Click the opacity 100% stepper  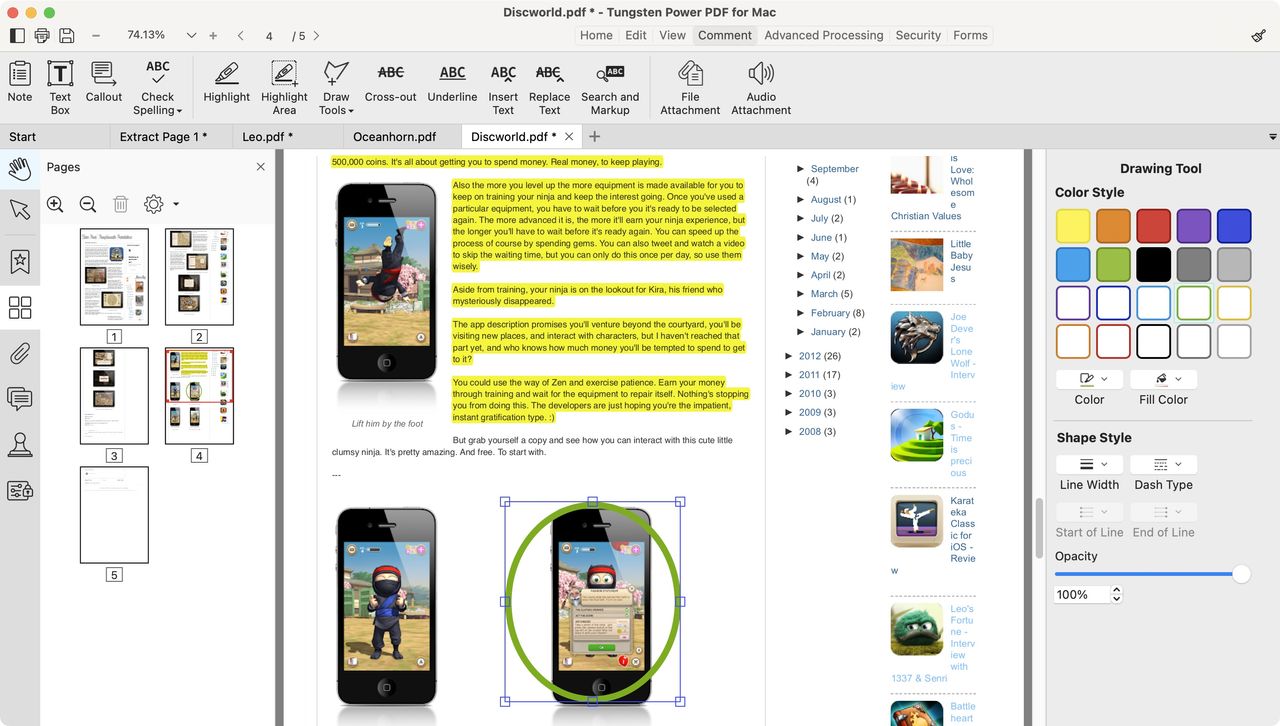pos(1116,594)
